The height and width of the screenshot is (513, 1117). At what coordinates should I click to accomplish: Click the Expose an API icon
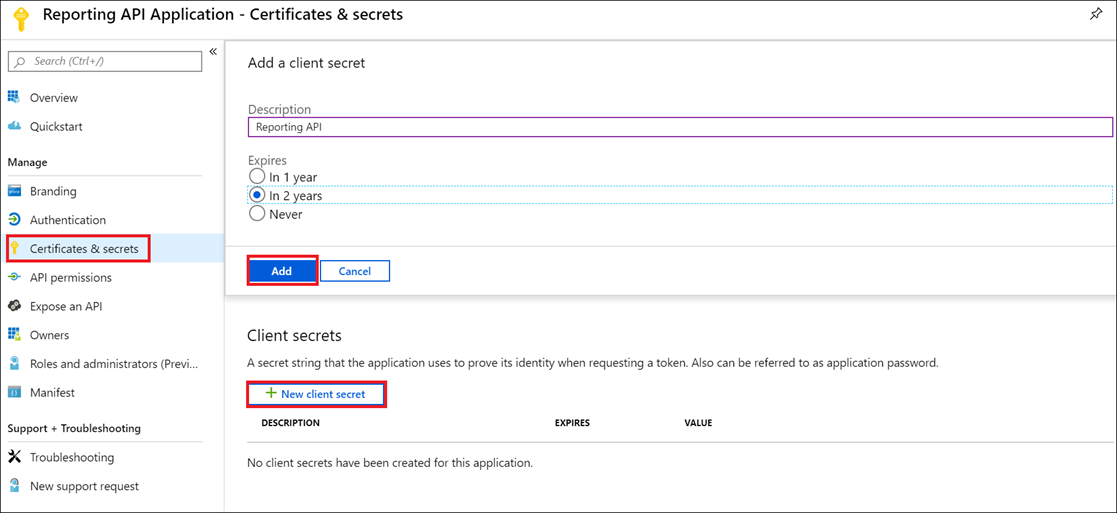click(x=14, y=306)
